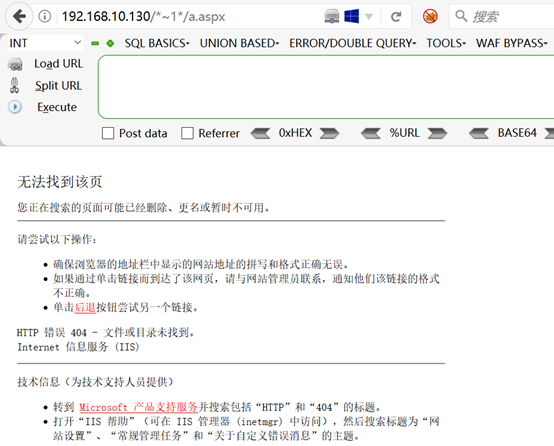554x446 pixels.
Task: Enable the Referrer checkbox
Action: pyautogui.click(x=187, y=133)
